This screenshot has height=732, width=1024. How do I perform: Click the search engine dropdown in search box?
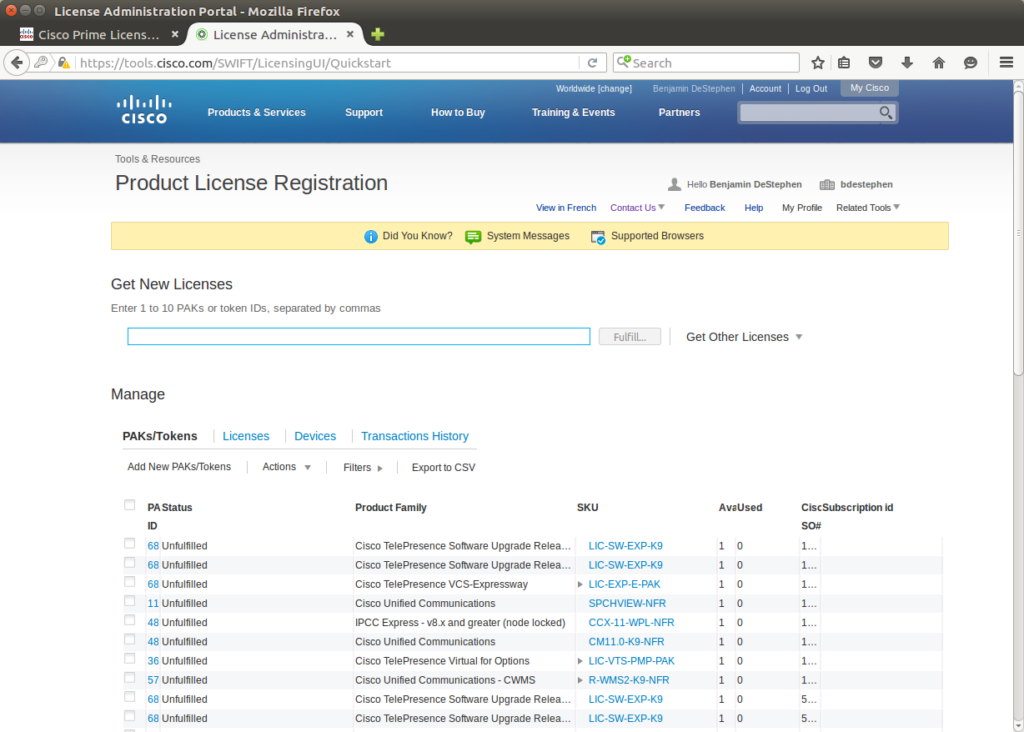pyautogui.click(x=624, y=62)
